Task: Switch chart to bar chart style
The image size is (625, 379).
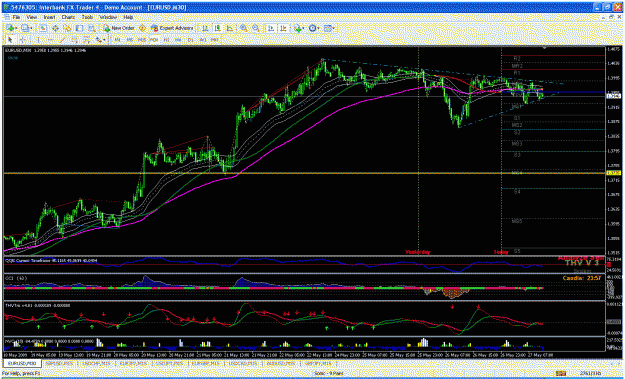Action: pos(205,28)
